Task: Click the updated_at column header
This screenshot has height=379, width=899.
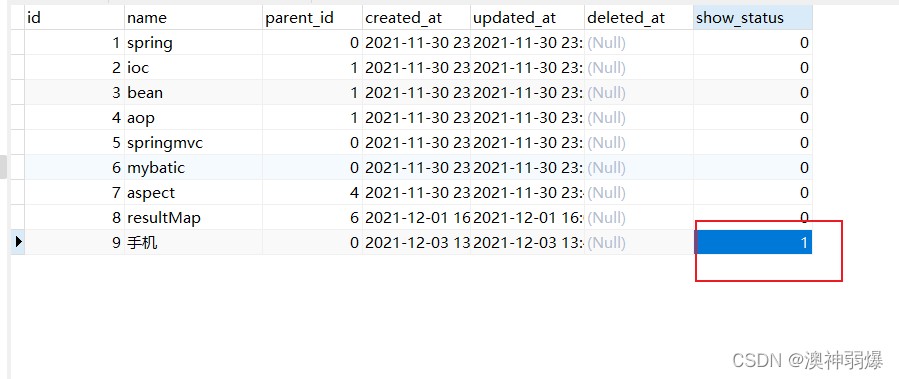Action: pos(527,18)
